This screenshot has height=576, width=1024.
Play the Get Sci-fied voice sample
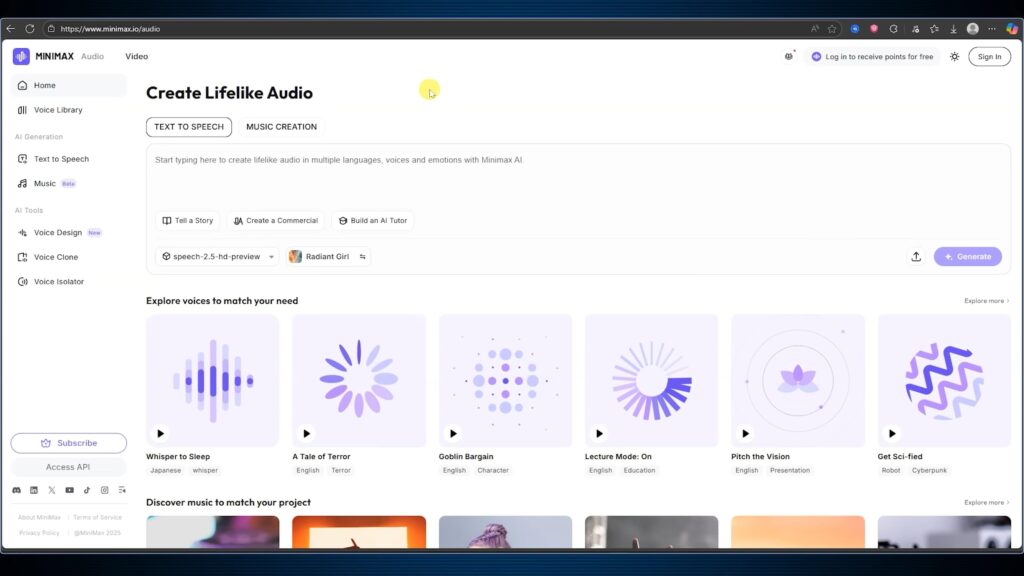pyautogui.click(x=891, y=434)
